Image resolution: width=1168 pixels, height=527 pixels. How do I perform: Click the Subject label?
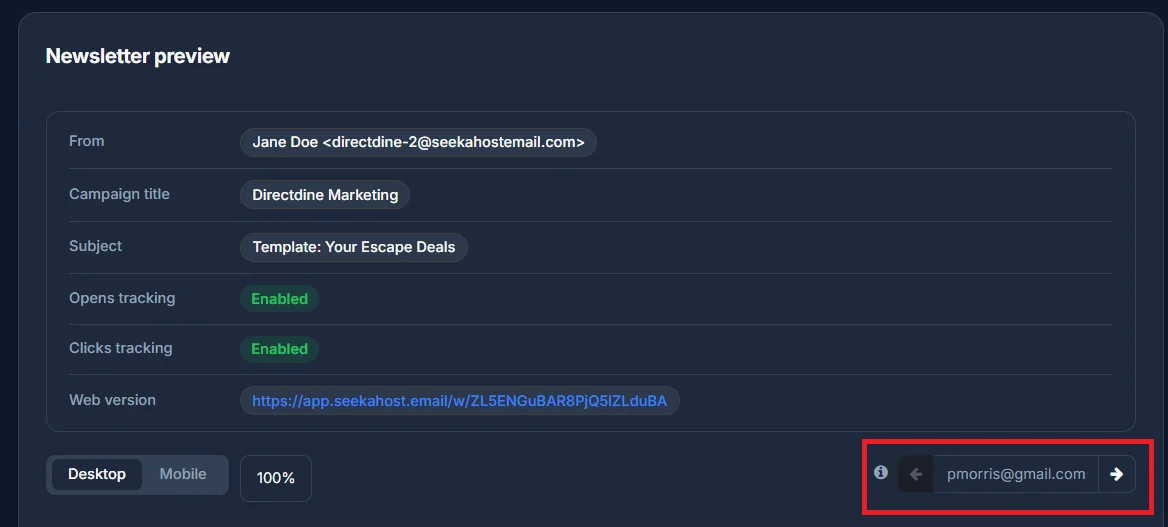(x=95, y=246)
